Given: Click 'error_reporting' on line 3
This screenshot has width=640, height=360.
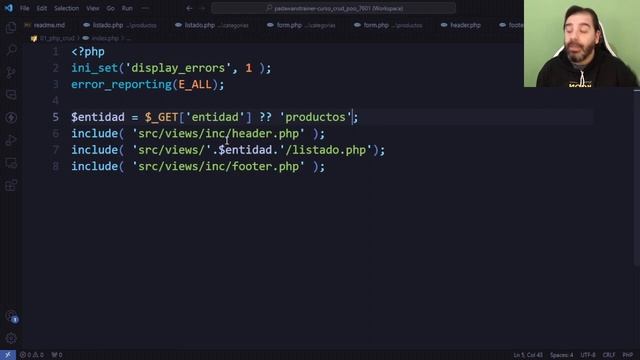Looking at the screenshot, I should coord(121,84).
